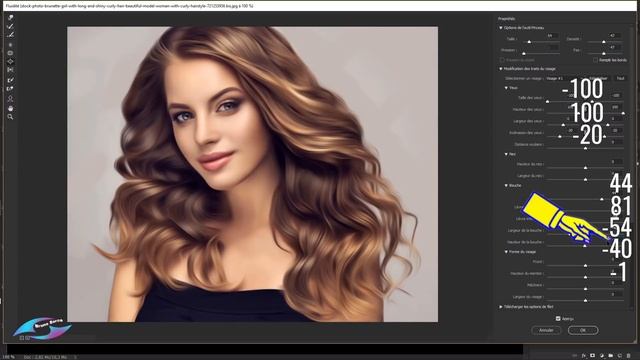640x360 pixels.
Task: Click the zoom percentage field in the Photoshop status bar
Action: pos(9,357)
